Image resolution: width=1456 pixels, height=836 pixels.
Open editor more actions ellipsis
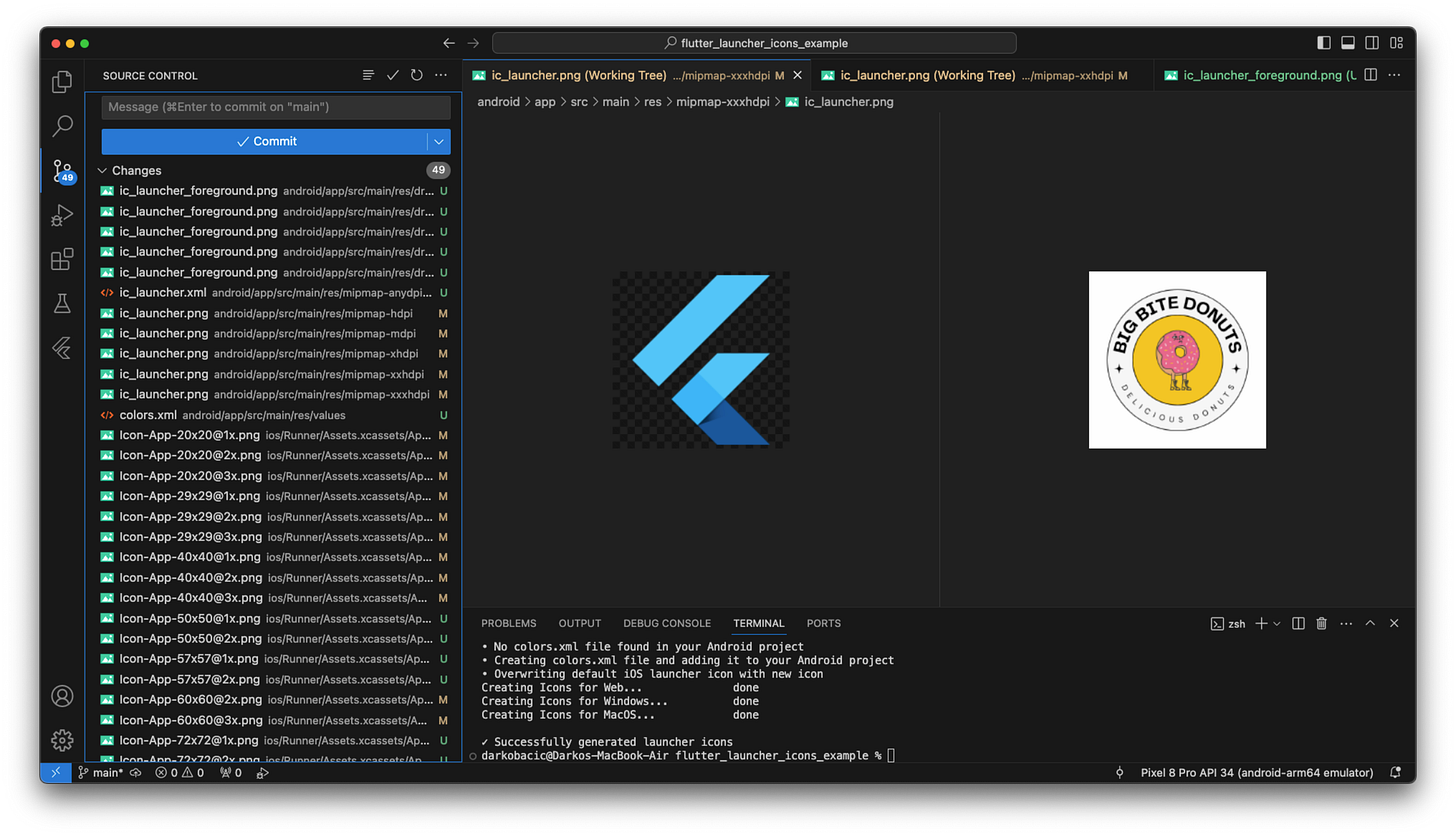pyautogui.click(x=1395, y=75)
